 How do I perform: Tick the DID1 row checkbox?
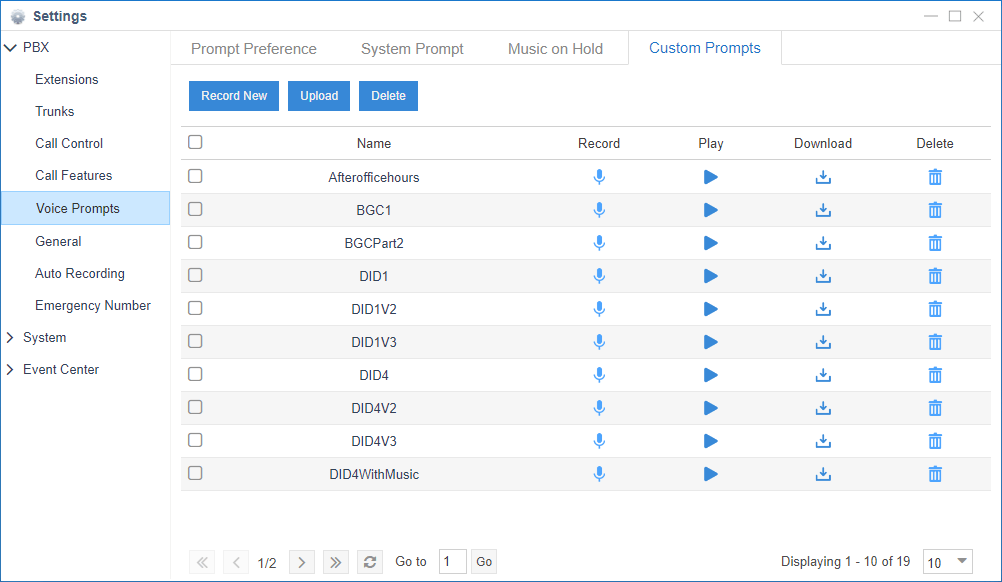click(196, 275)
